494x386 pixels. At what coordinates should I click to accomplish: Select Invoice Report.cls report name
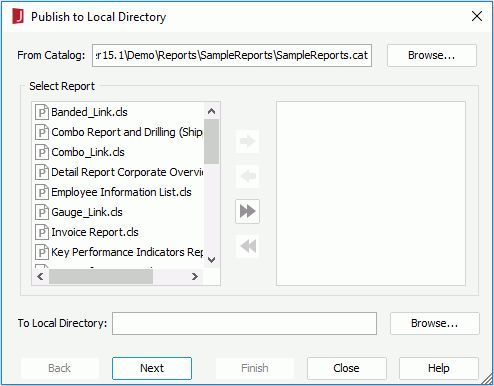pos(95,232)
